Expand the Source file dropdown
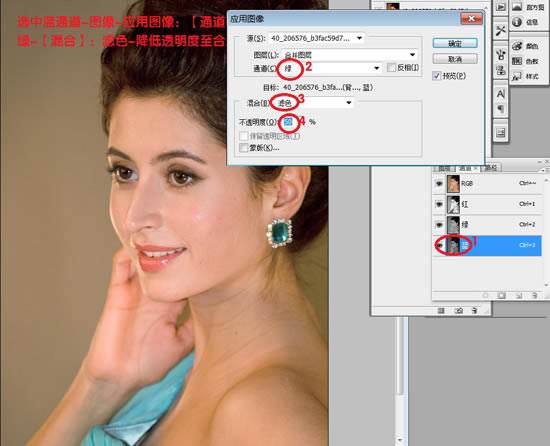 tap(316, 38)
